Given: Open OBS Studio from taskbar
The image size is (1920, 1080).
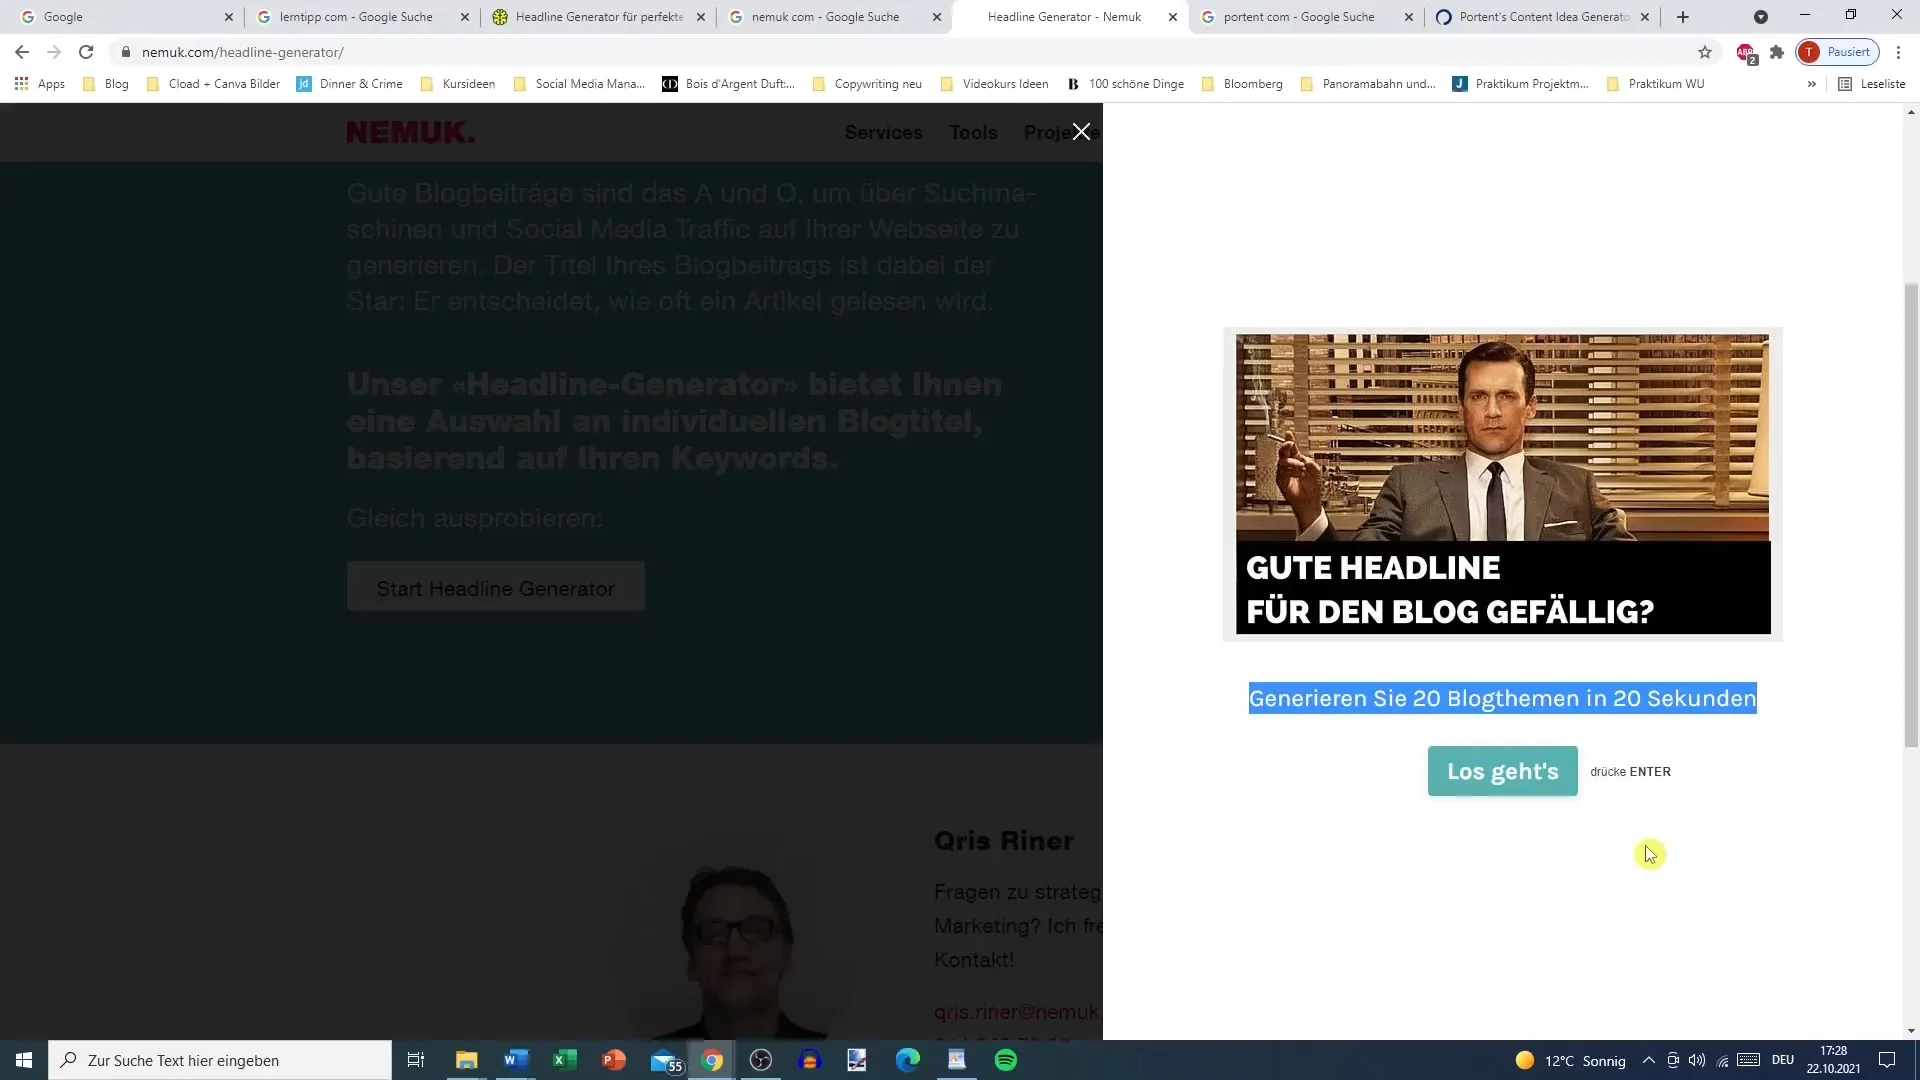Looking at the screenshot, I should pyautogui.click(x=761, y=1060).
